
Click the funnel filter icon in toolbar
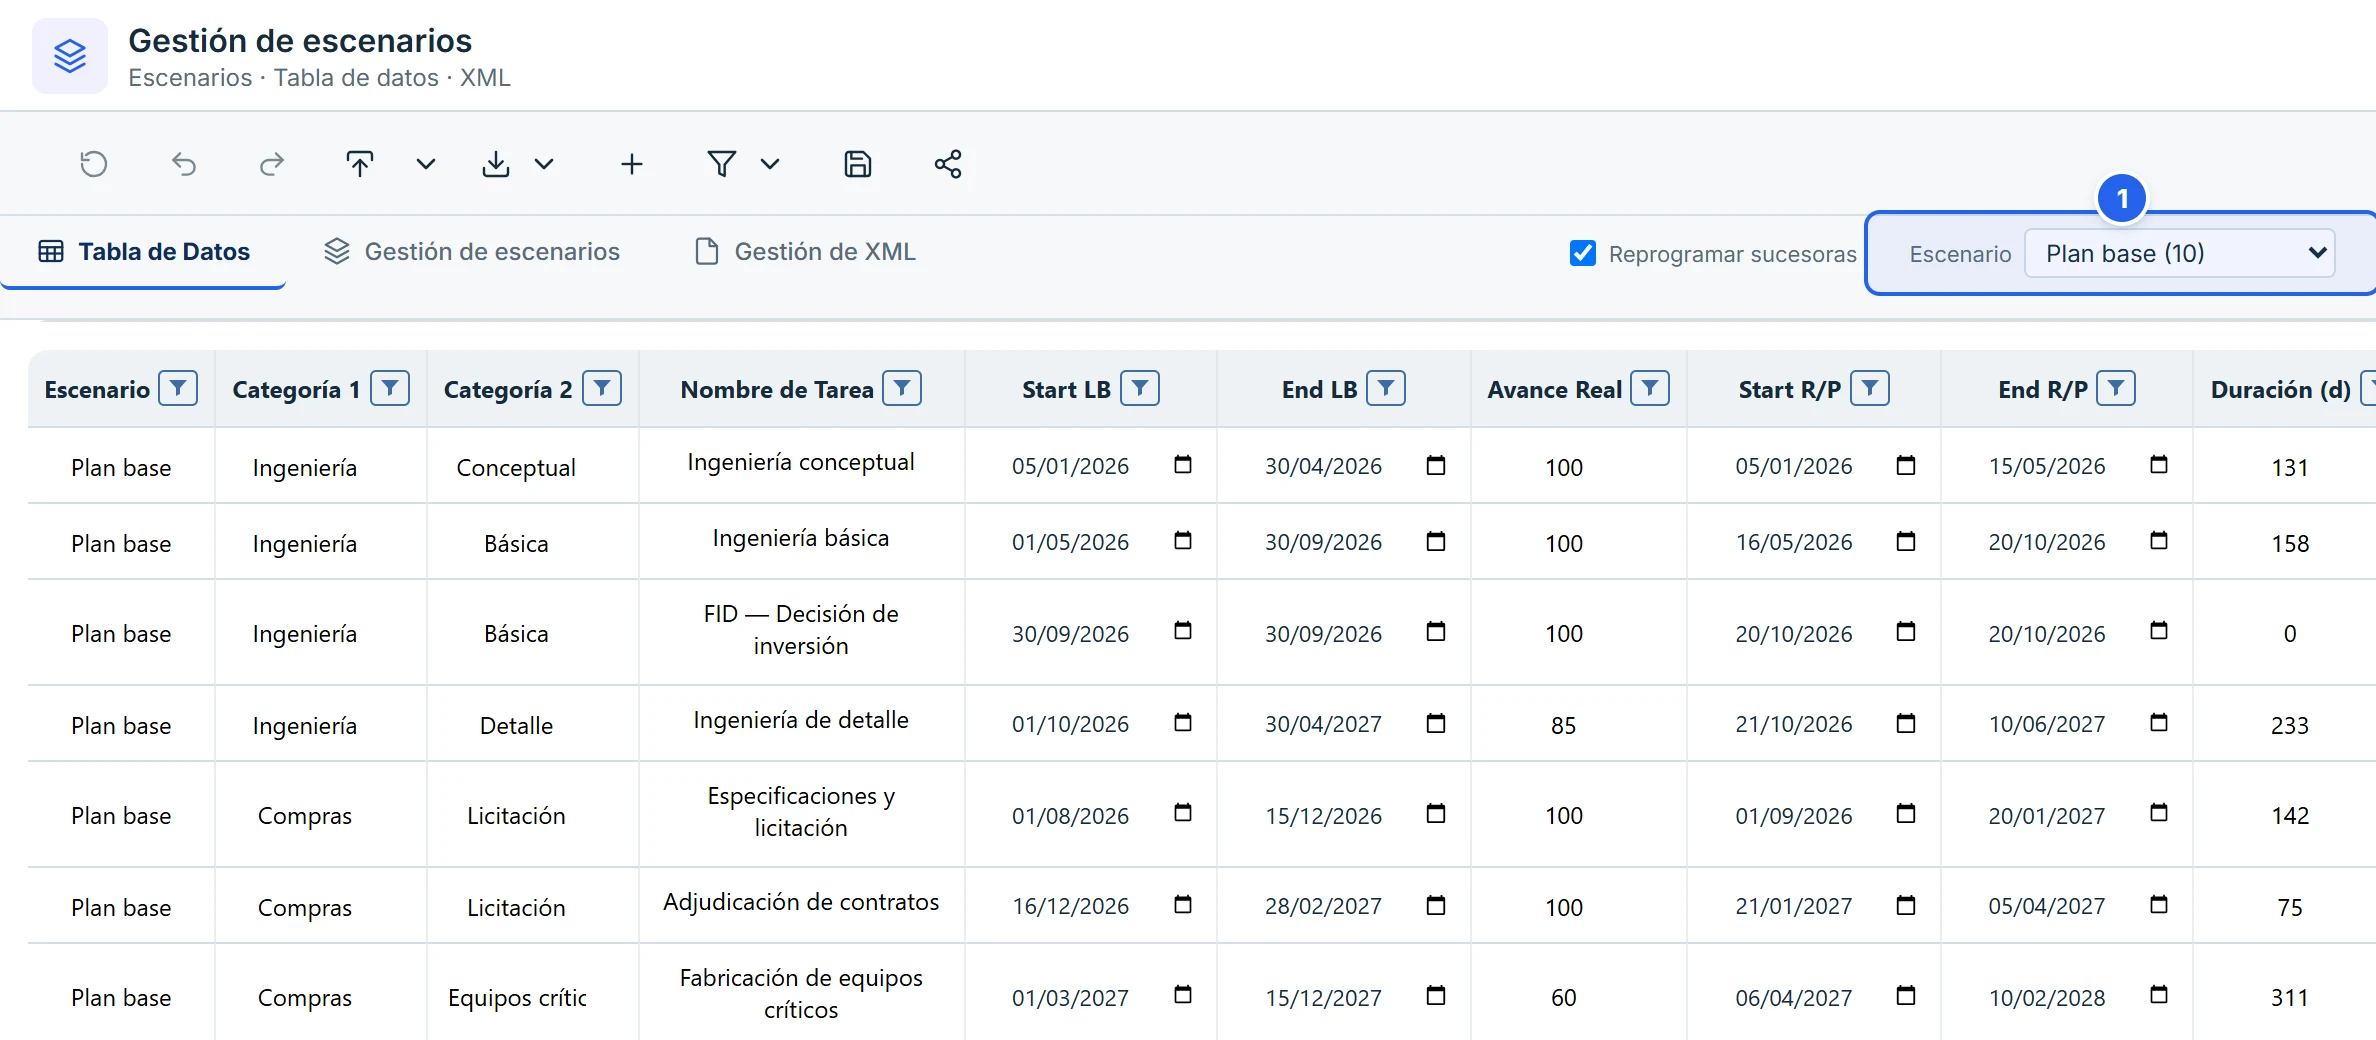(x=722, y=164)
